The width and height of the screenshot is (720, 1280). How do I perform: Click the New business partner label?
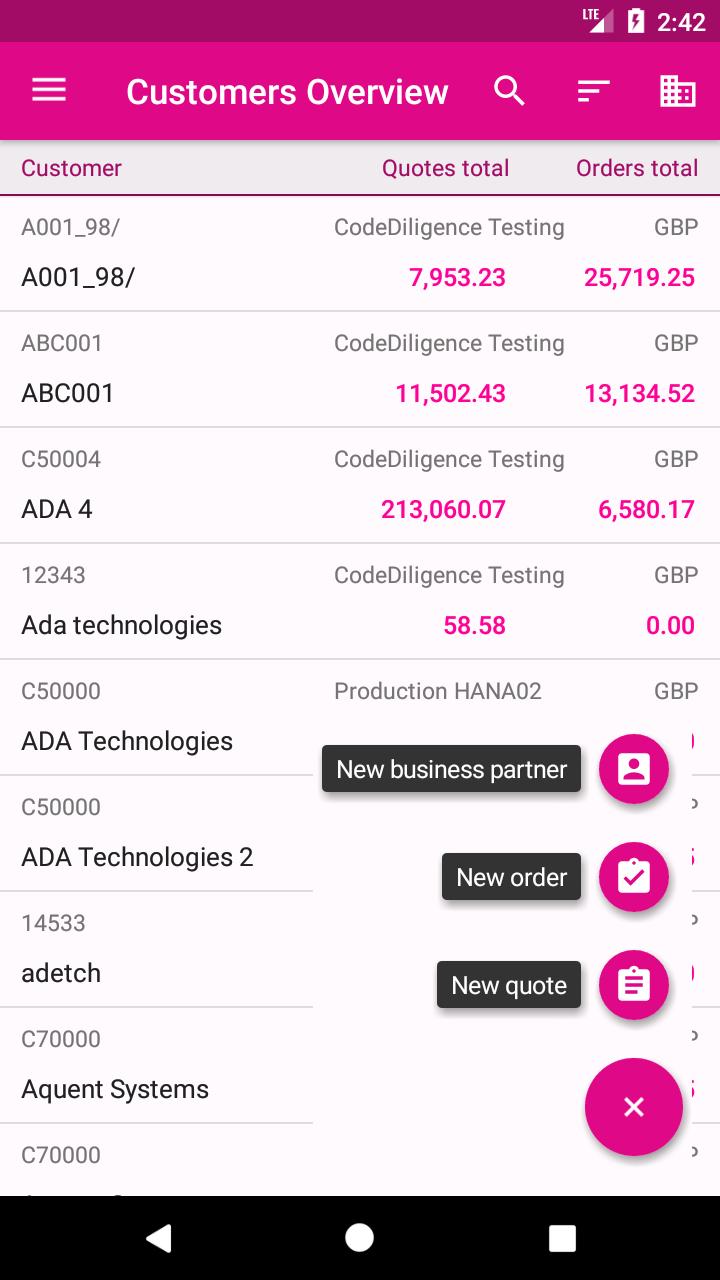click(451, 769)
